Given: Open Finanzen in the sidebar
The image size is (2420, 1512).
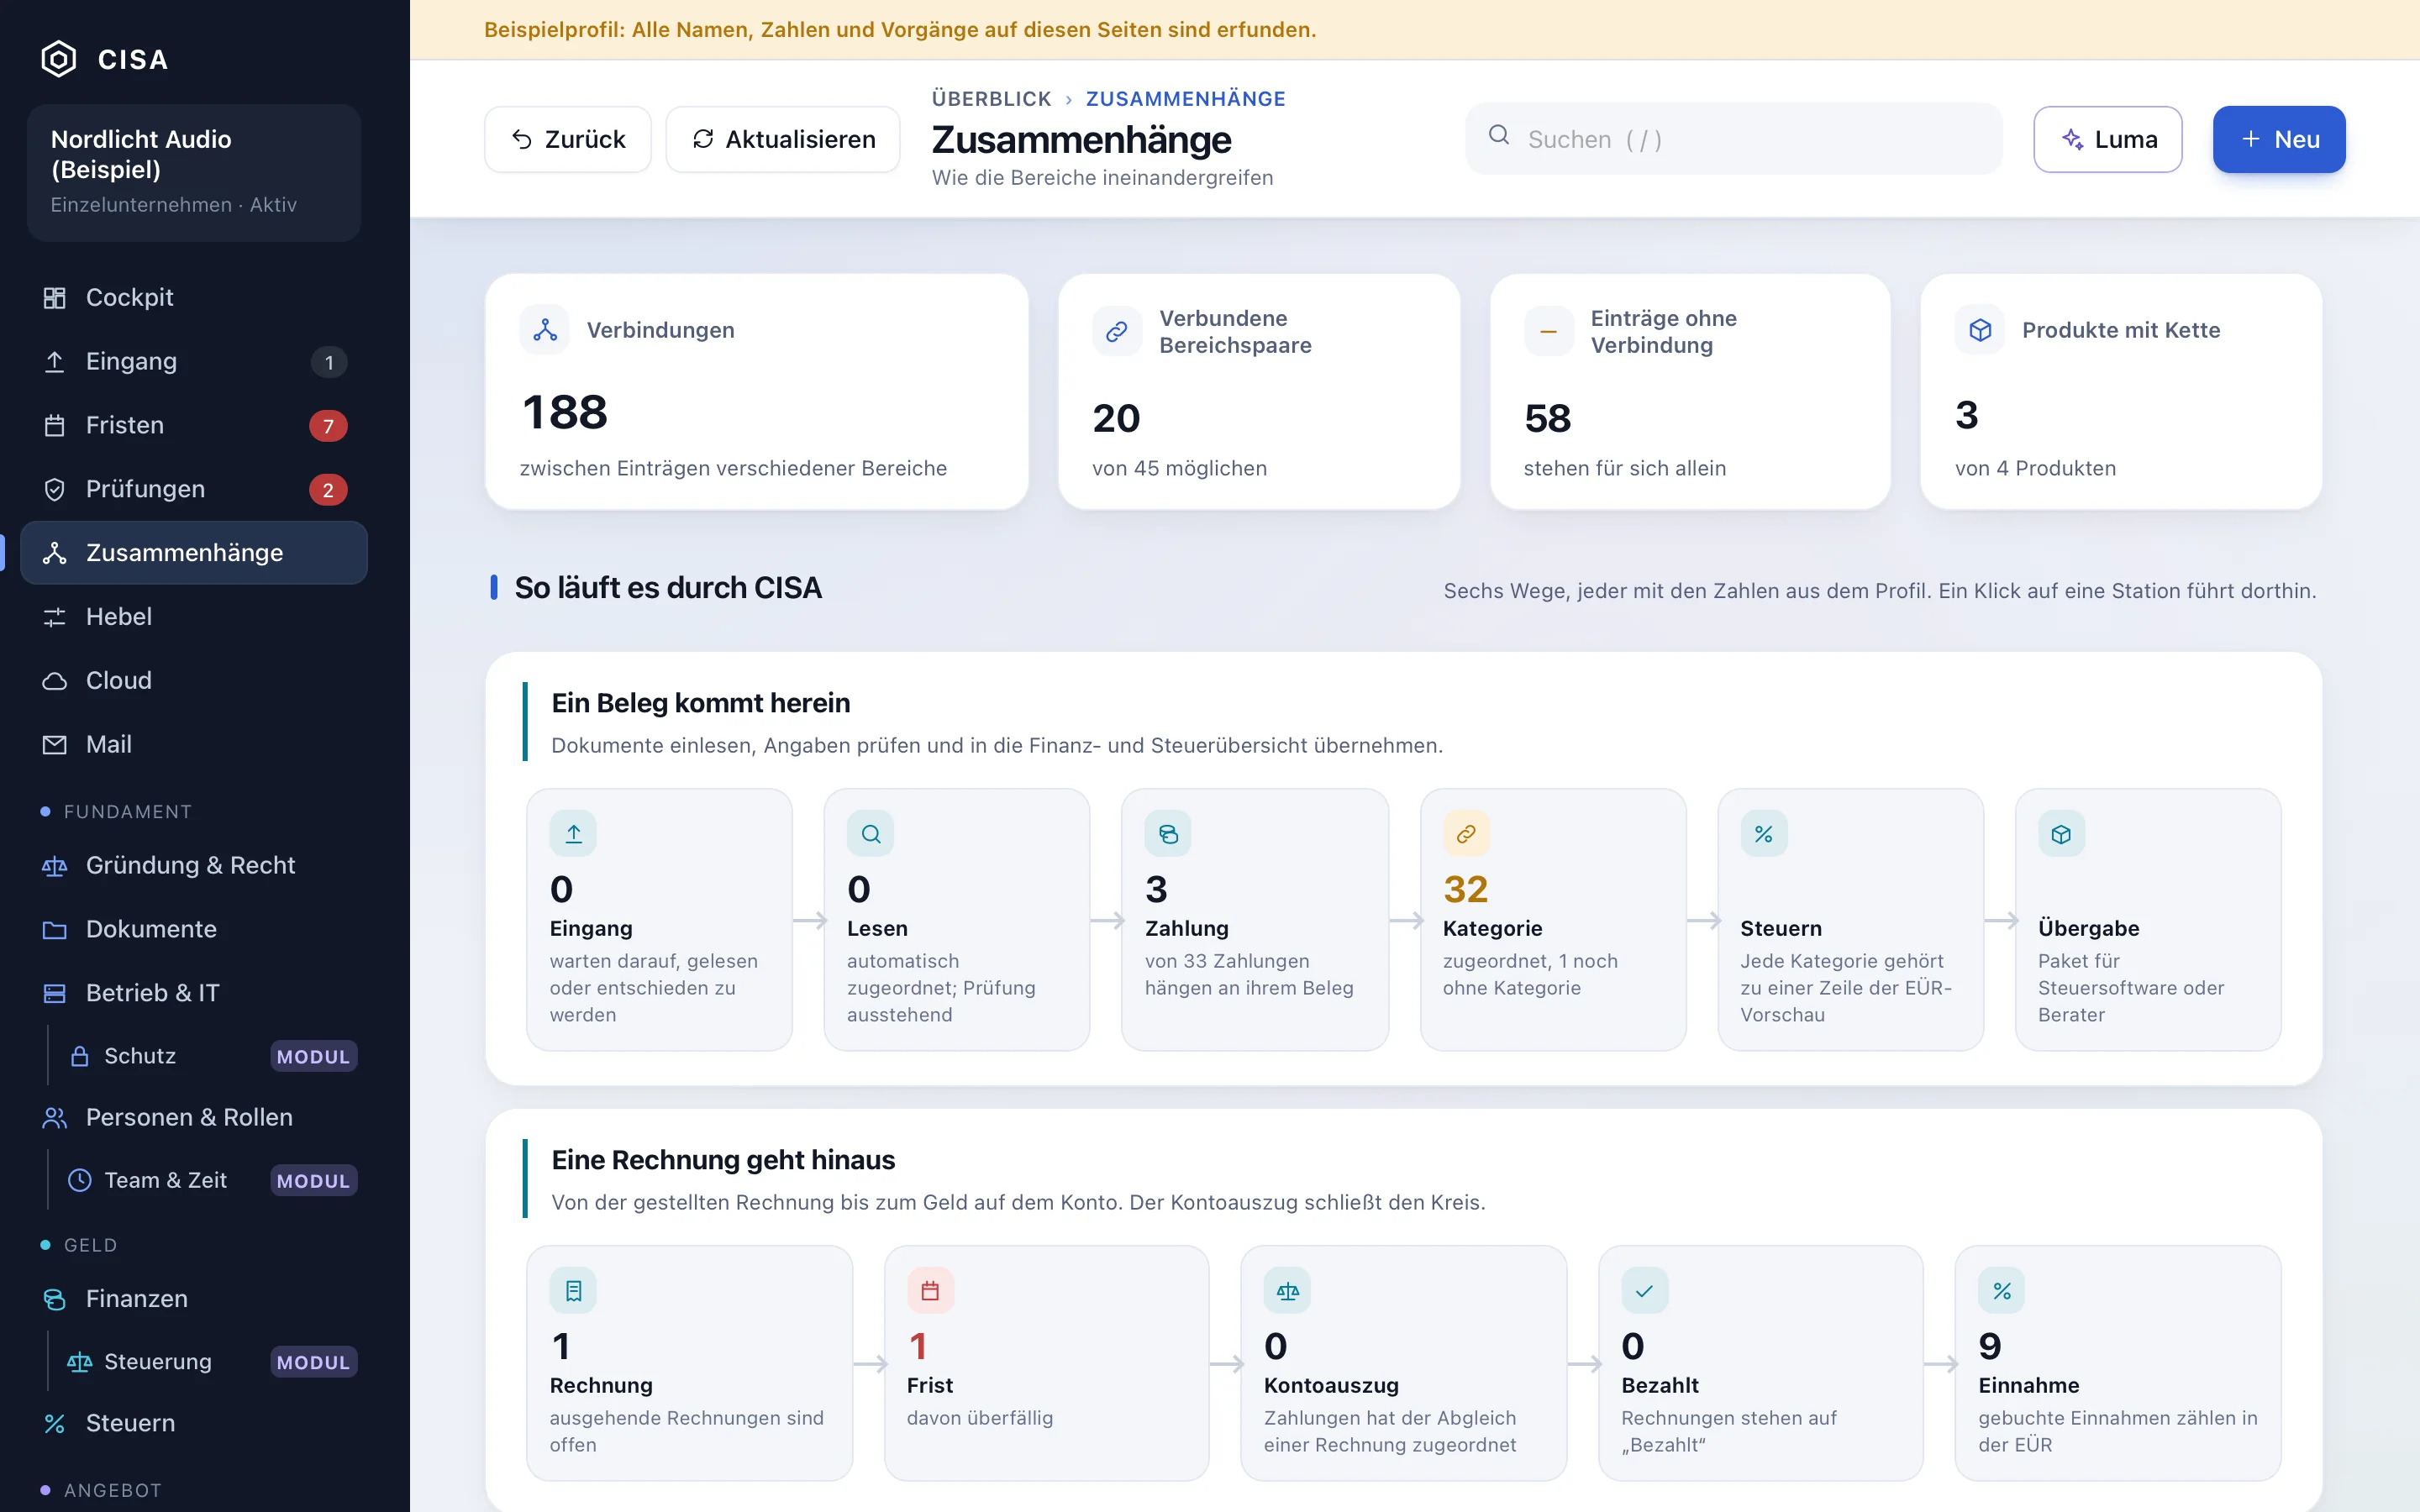Looking at the screenshot, I should [194, 1298].
